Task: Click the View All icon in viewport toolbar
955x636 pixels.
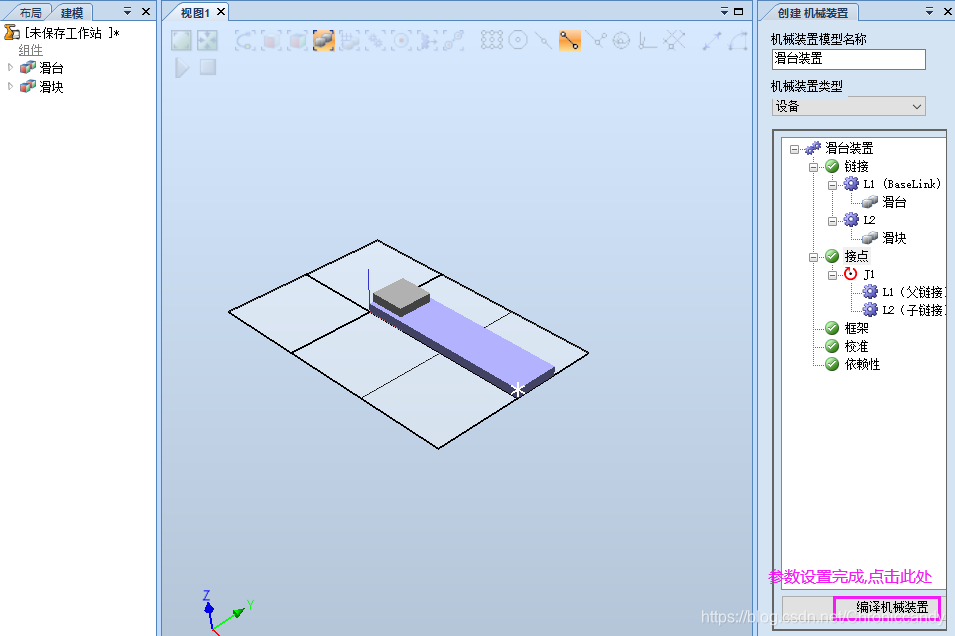Action: tap(181, 41)
